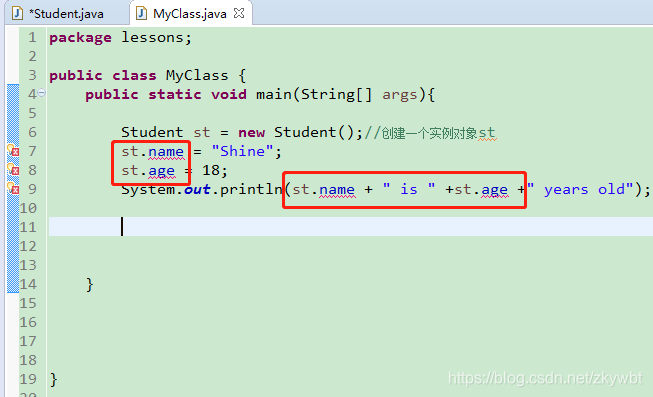Click 'lessons;' on line 1

pyautogui.click(x=157, y=37)
